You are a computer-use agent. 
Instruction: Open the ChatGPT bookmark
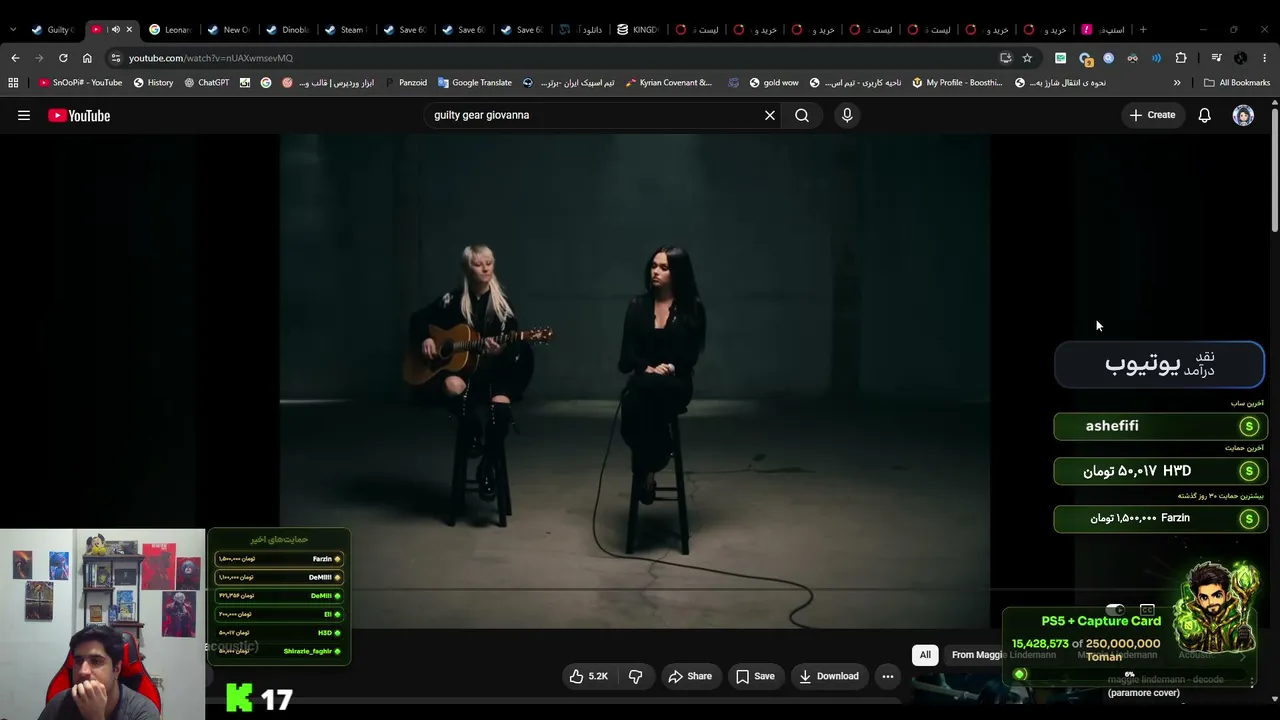coord(206,83)
